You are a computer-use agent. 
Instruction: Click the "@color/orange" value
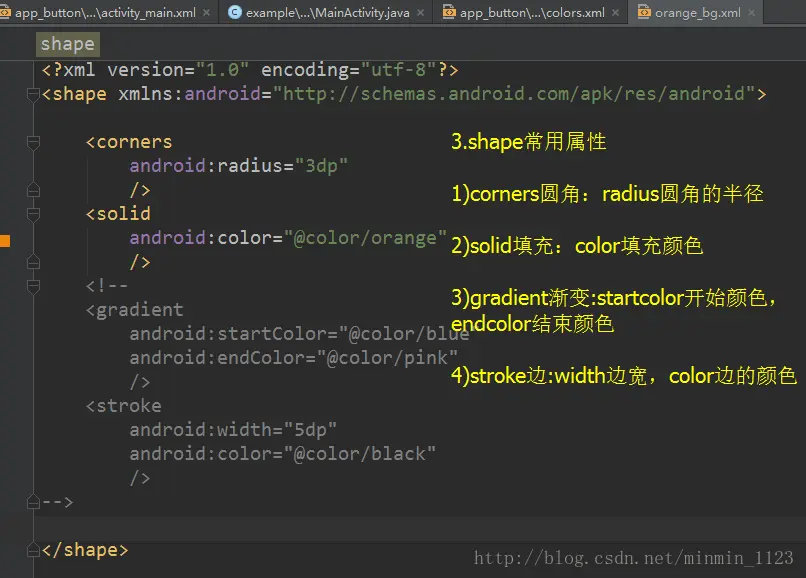click(365, 238)
